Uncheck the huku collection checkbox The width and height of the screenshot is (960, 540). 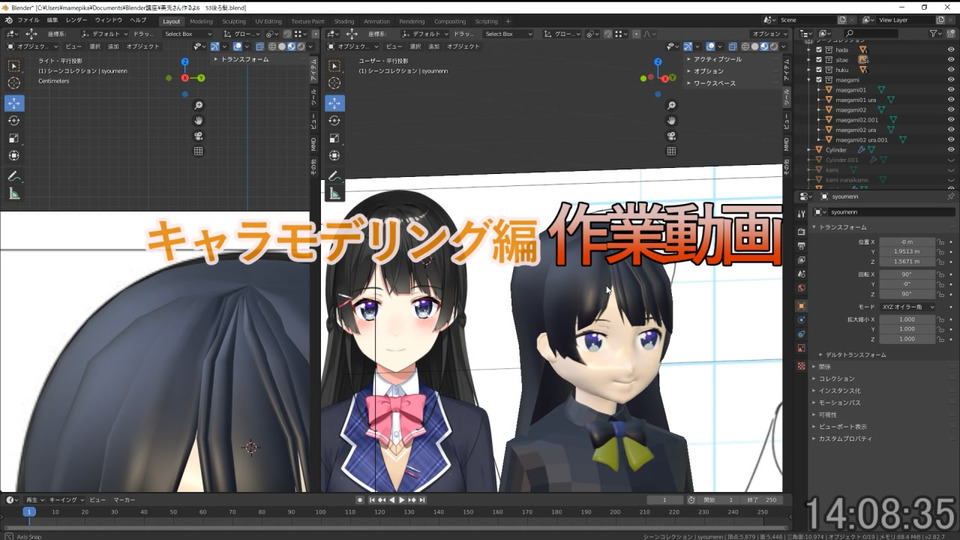(819, 70)
